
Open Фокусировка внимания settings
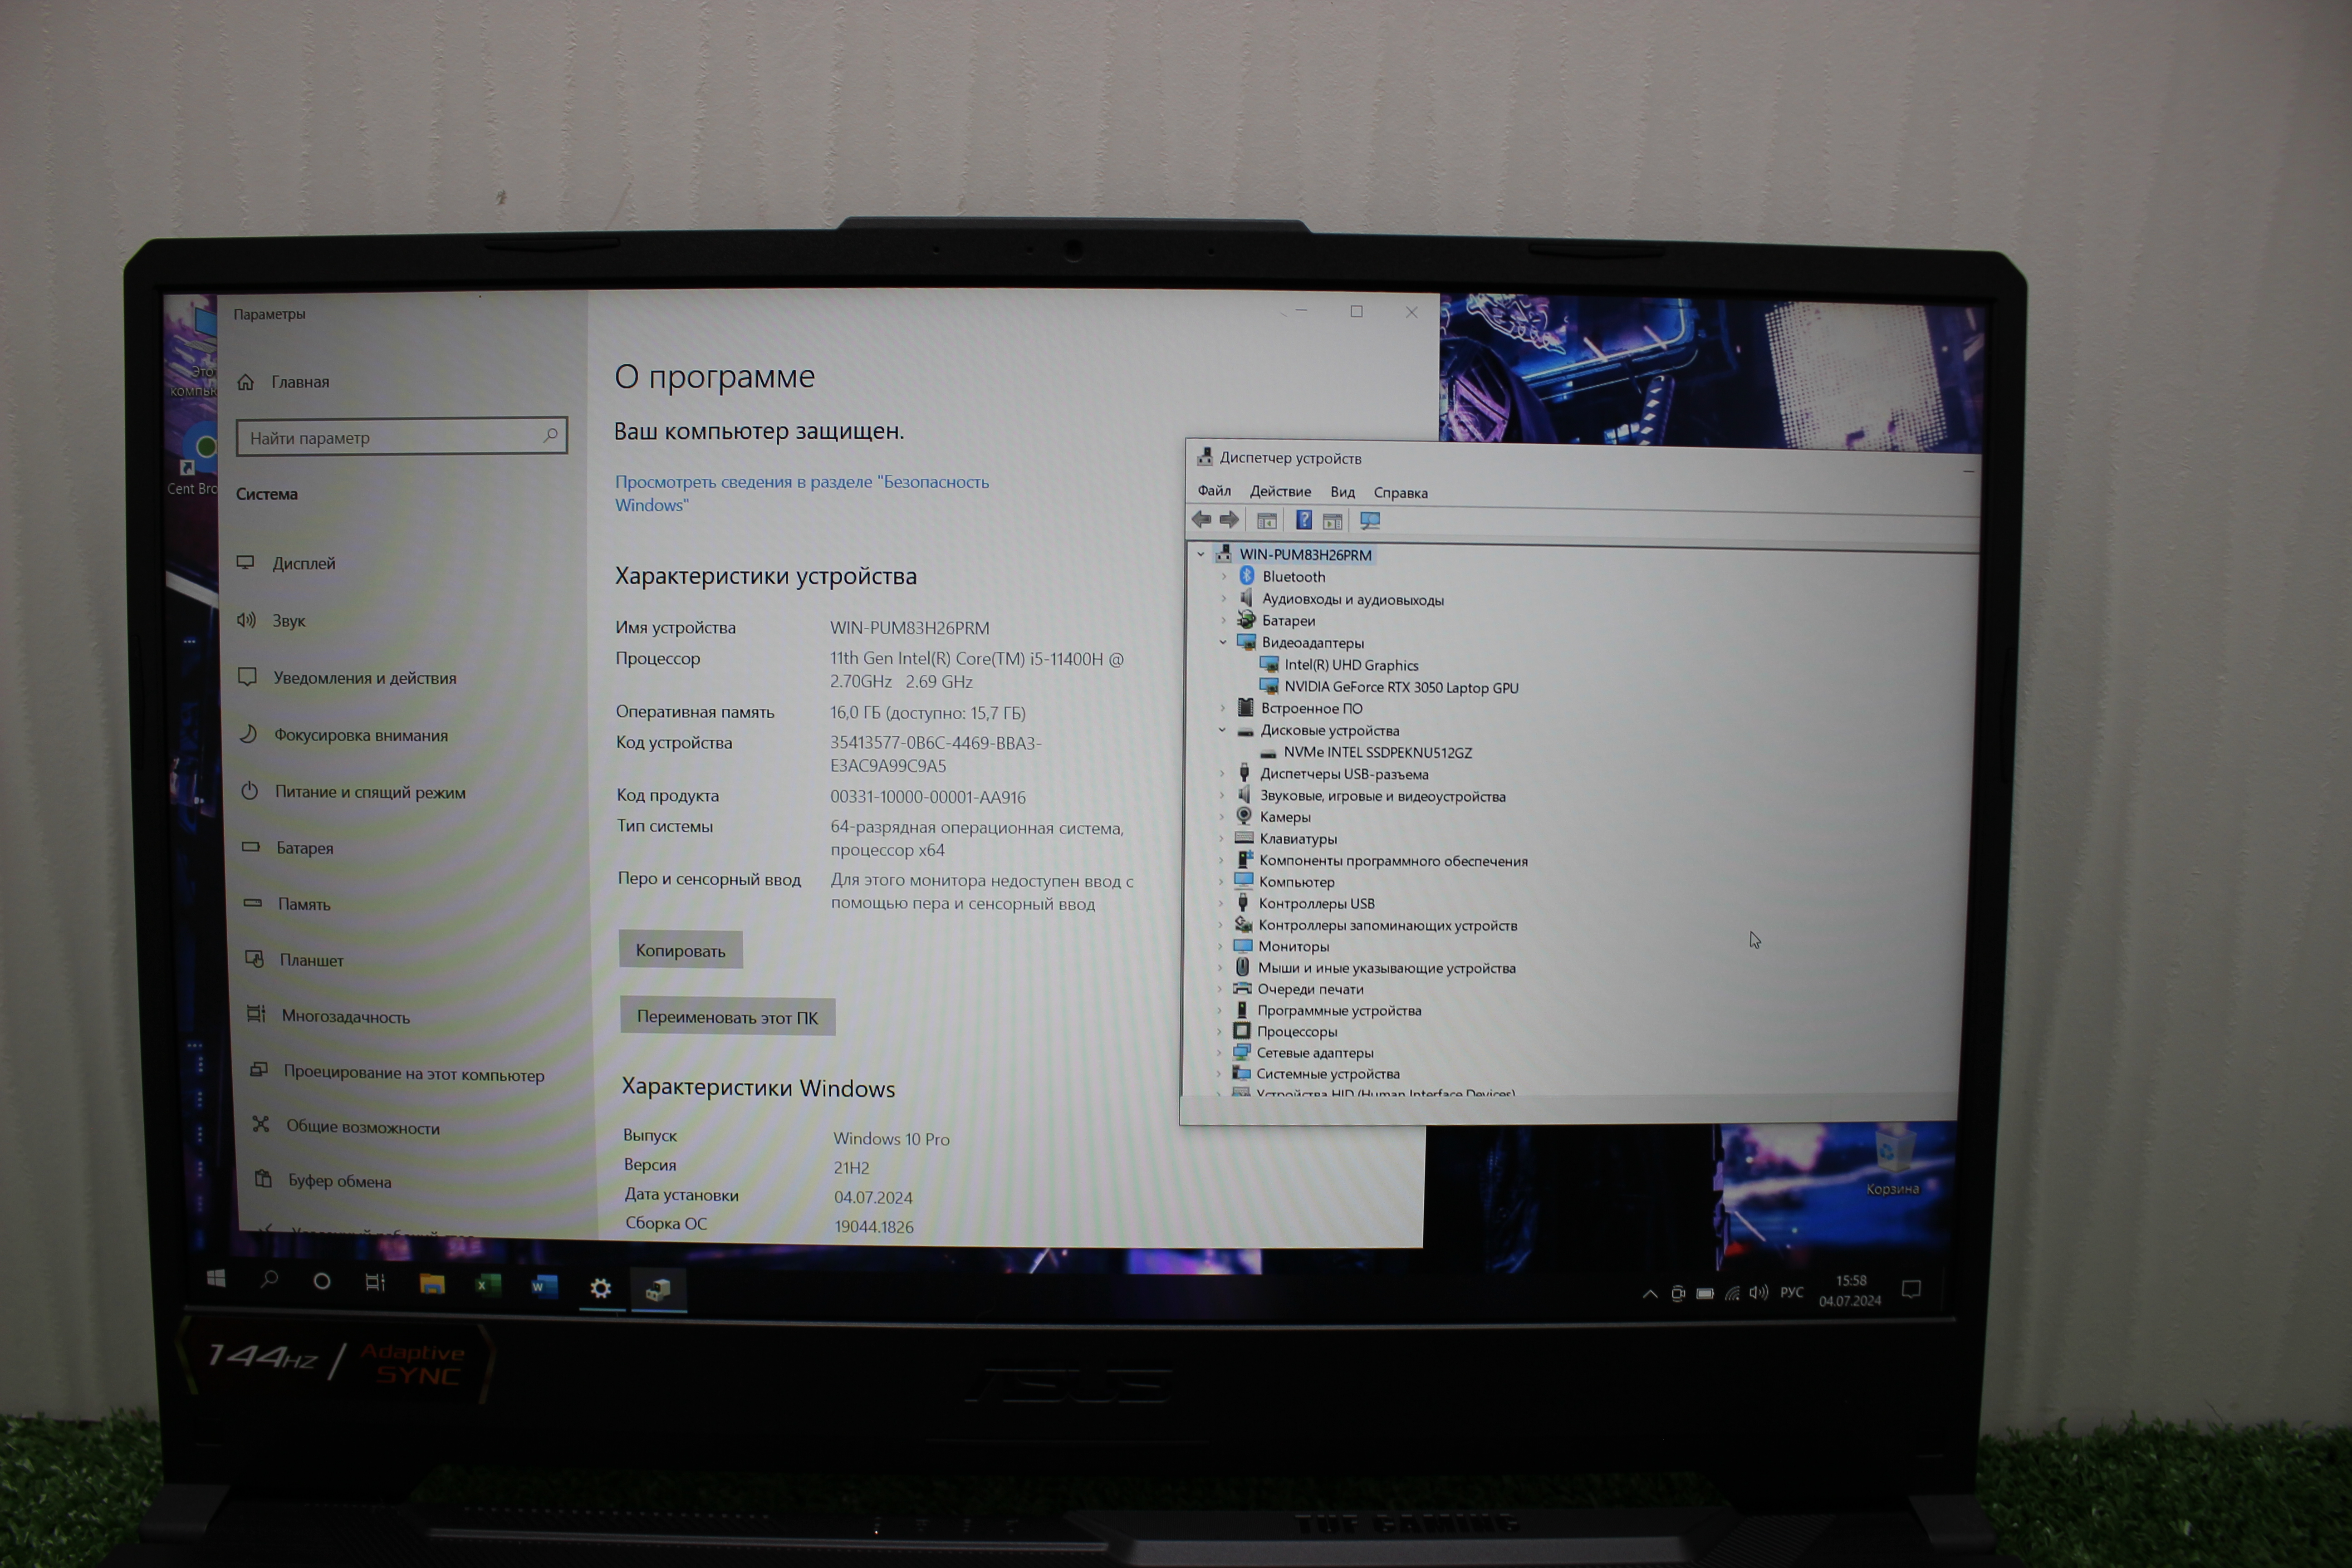click(x=344, y=735)
